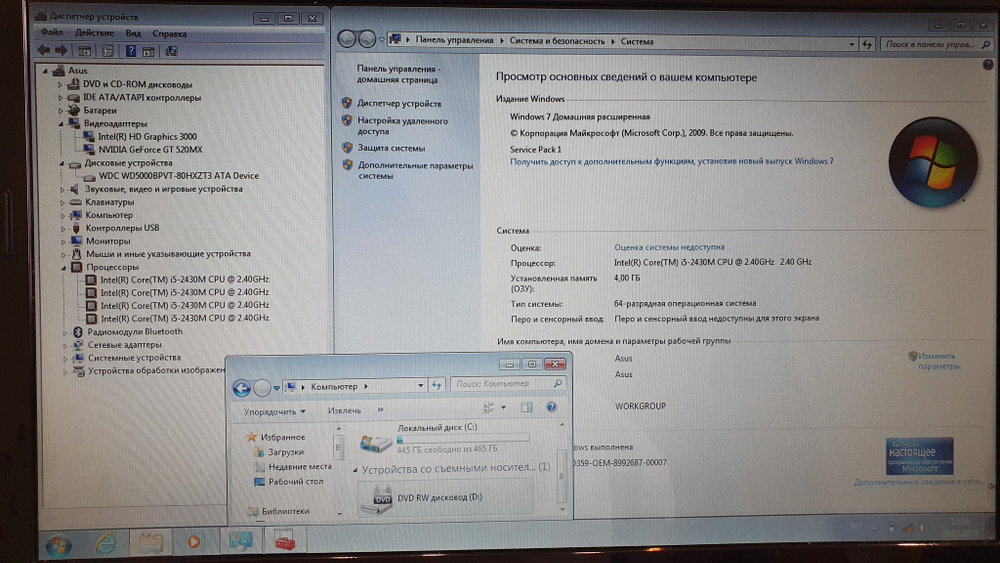Screen dimensions: 1000x563
Task: Select WDC WD5000BPVT-80HXZT3 ATA Device
Action: (x=179, y=176)
